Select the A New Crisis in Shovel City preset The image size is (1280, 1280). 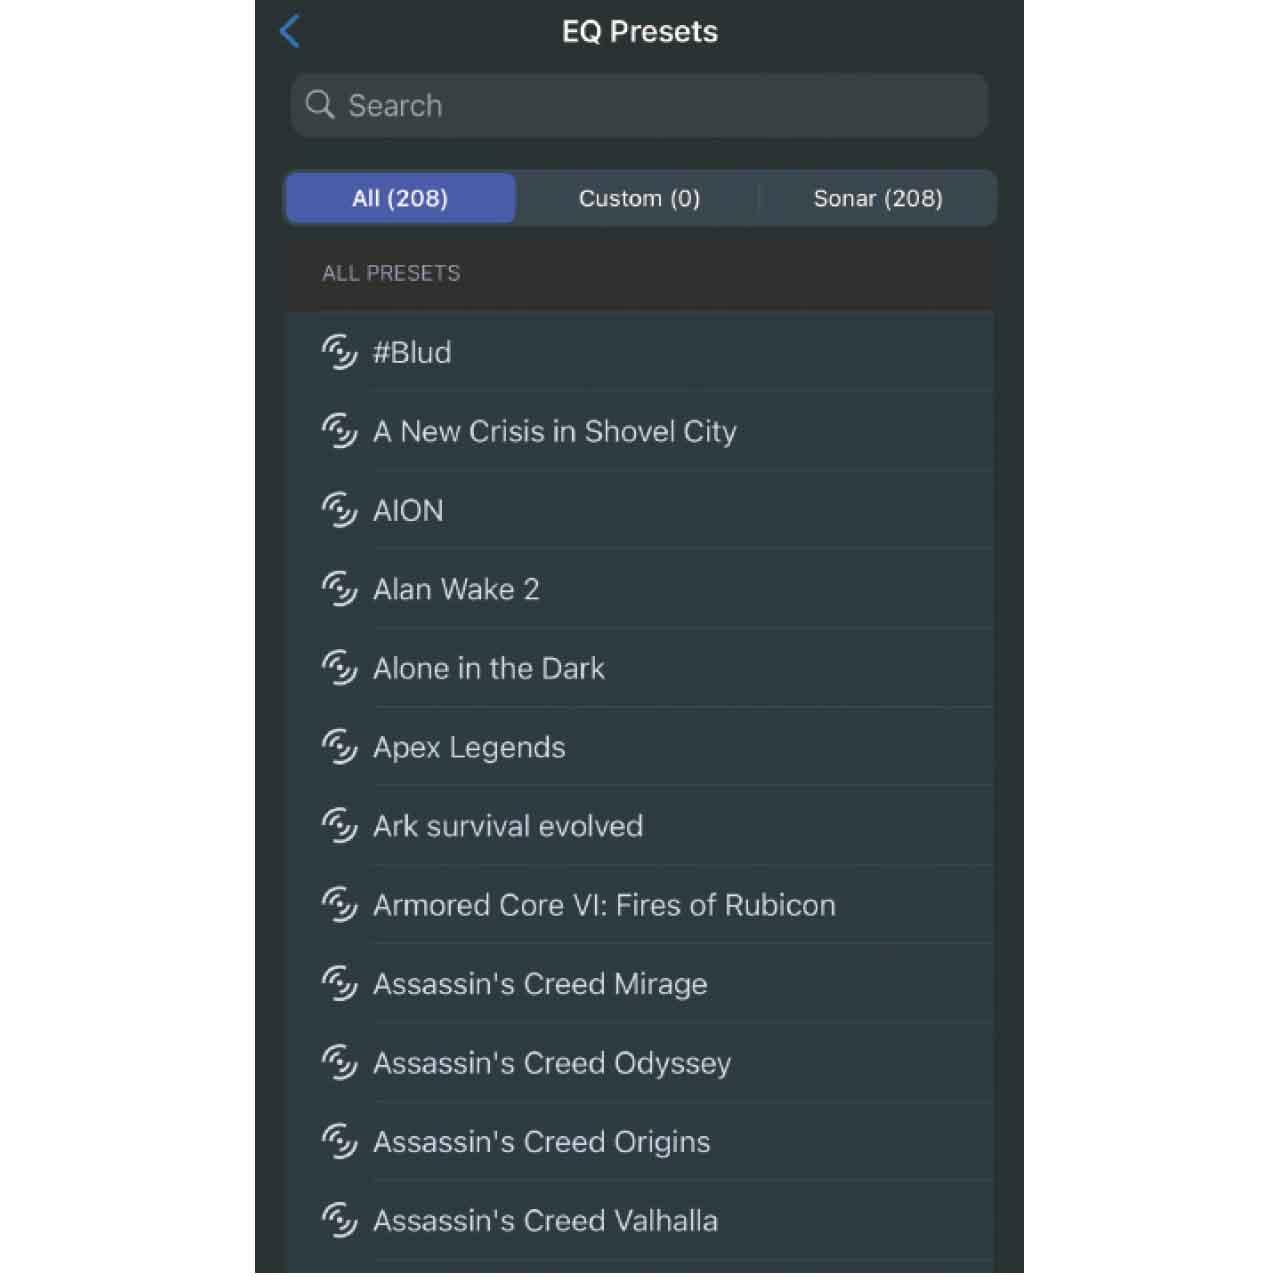point(555,431)
